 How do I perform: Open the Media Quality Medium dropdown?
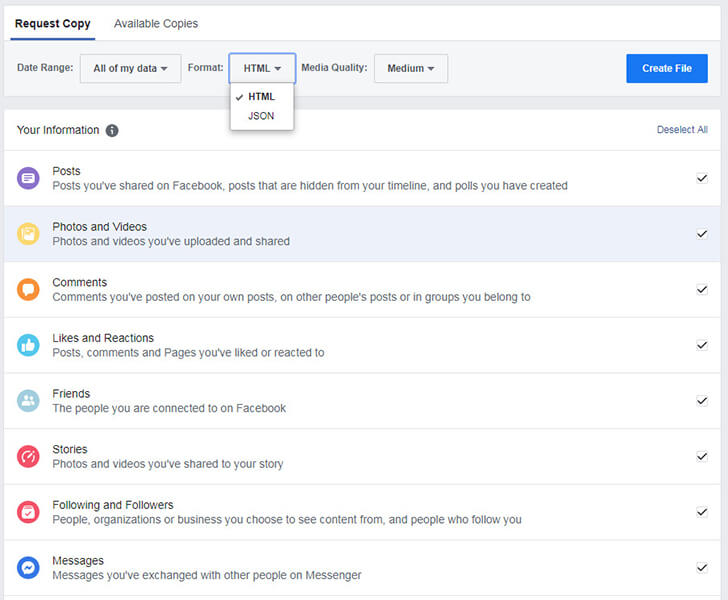coord(411,68)
